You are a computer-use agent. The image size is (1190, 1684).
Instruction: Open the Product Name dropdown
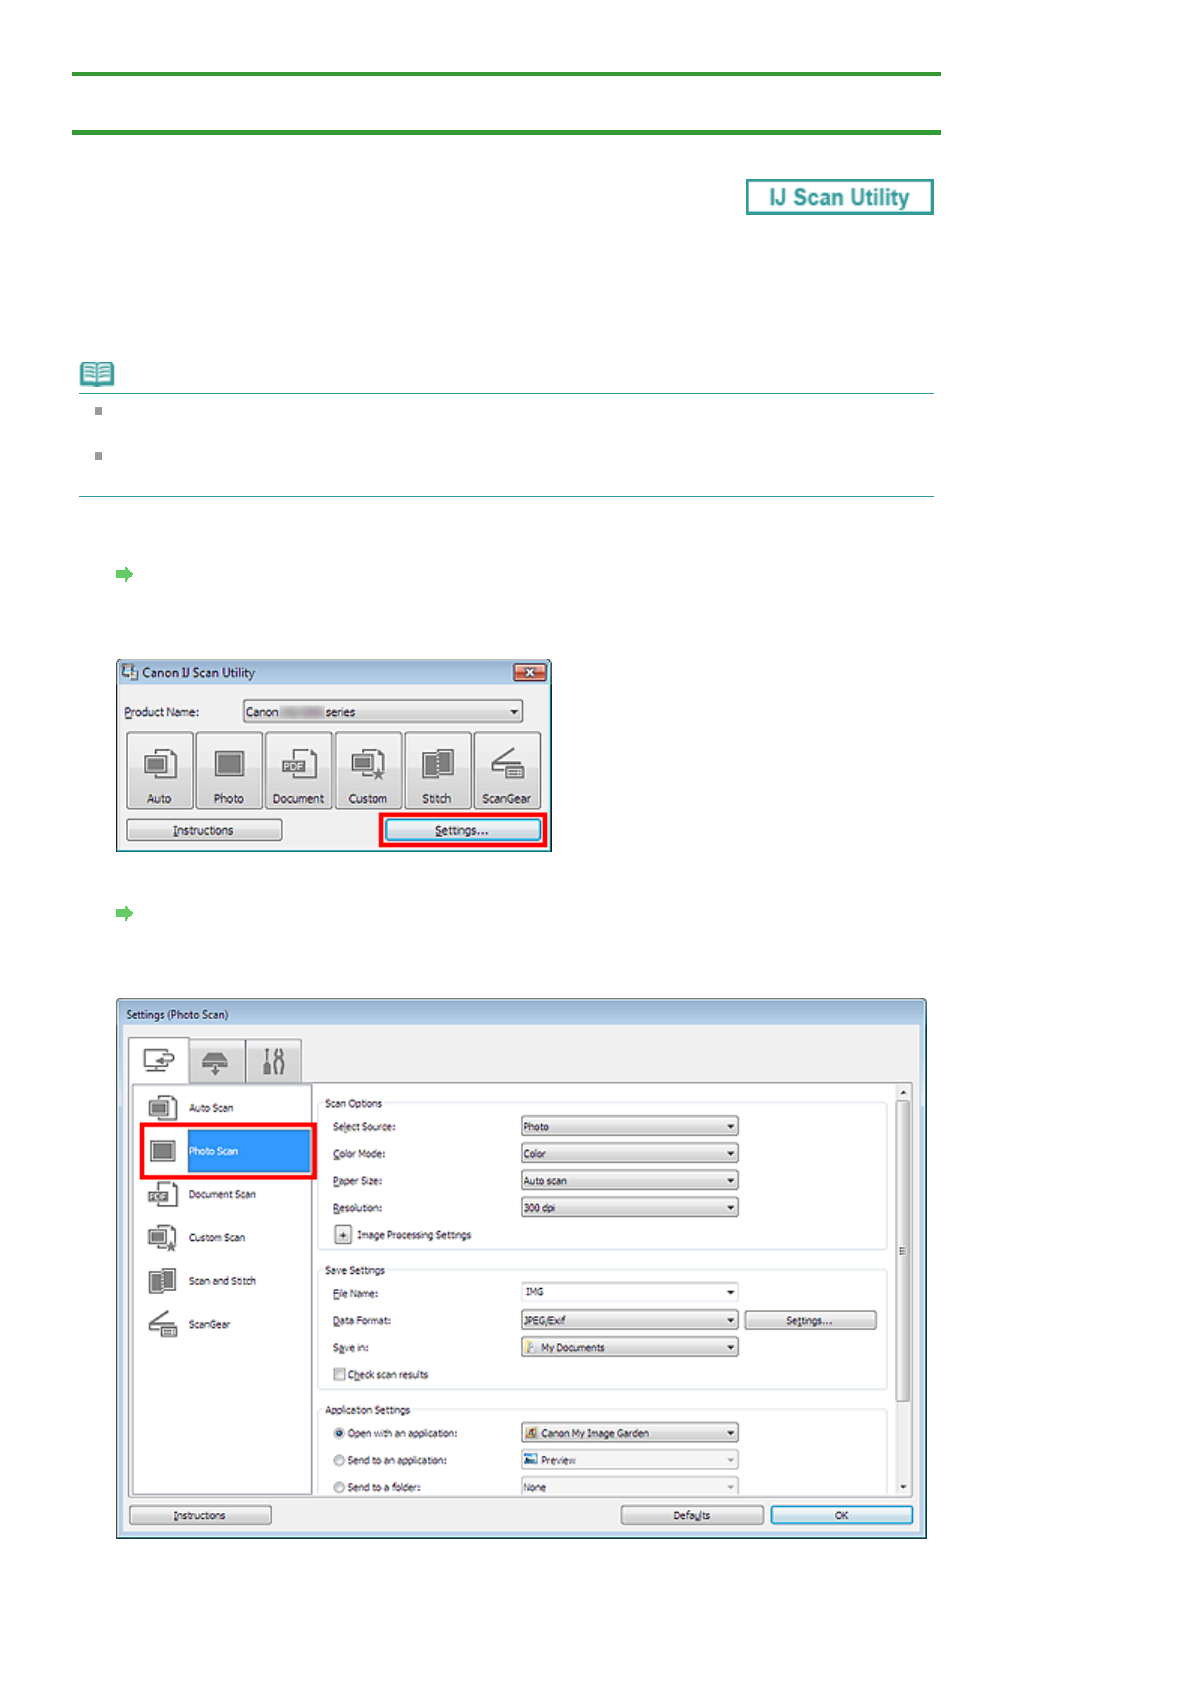pyautogui.click(x=384, y=712)
